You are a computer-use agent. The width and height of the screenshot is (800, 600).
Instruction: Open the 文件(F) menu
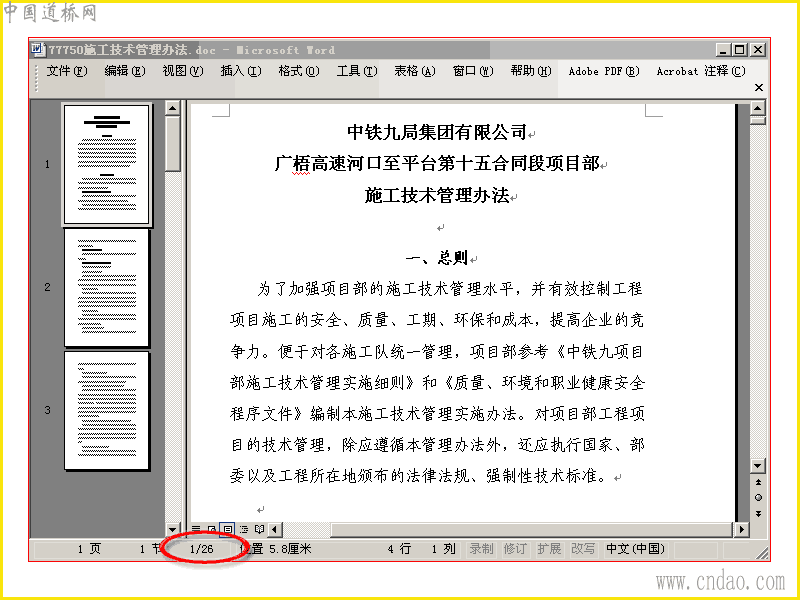(67, 71)
